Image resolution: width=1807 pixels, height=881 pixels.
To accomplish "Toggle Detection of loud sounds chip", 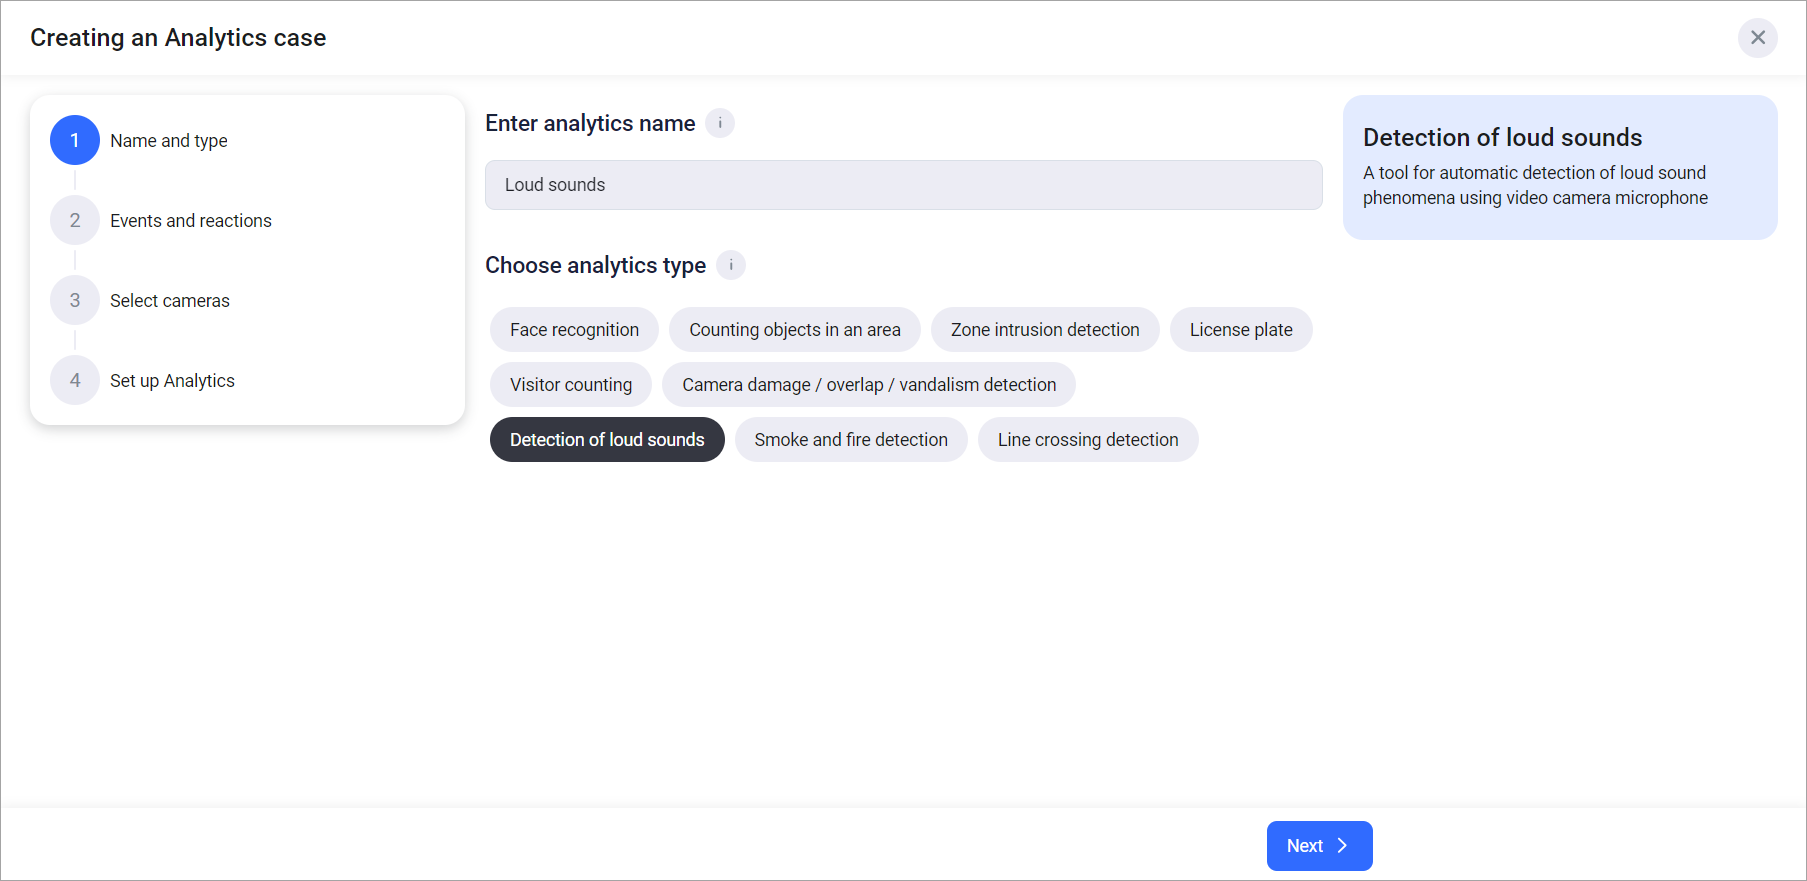I will (x=607, y=440).
